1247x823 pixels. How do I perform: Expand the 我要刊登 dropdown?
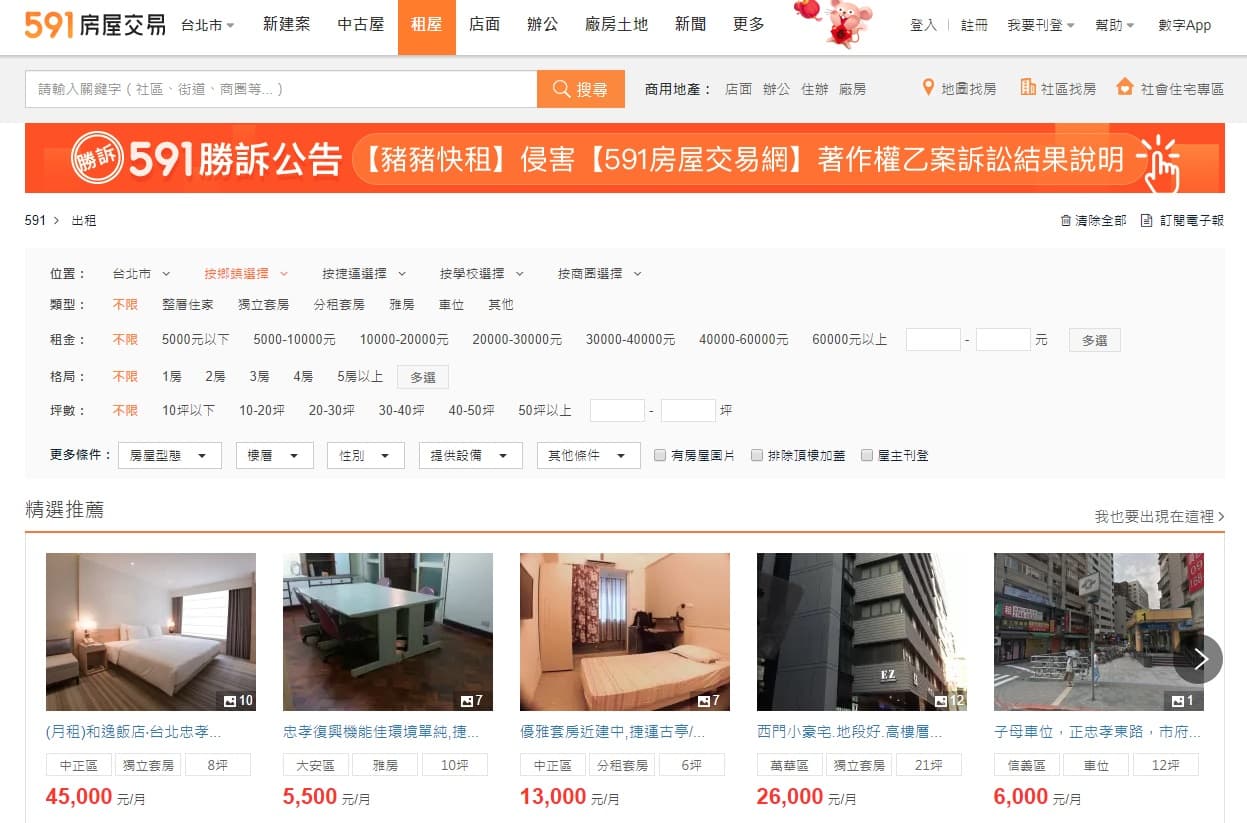point(1041,25)
